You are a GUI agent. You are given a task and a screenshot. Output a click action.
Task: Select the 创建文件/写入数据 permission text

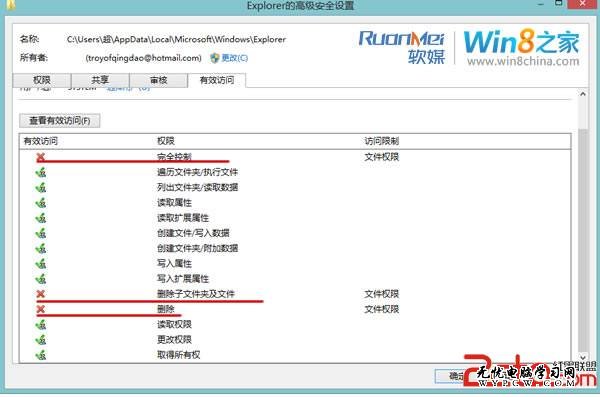(x=193, y=233)
